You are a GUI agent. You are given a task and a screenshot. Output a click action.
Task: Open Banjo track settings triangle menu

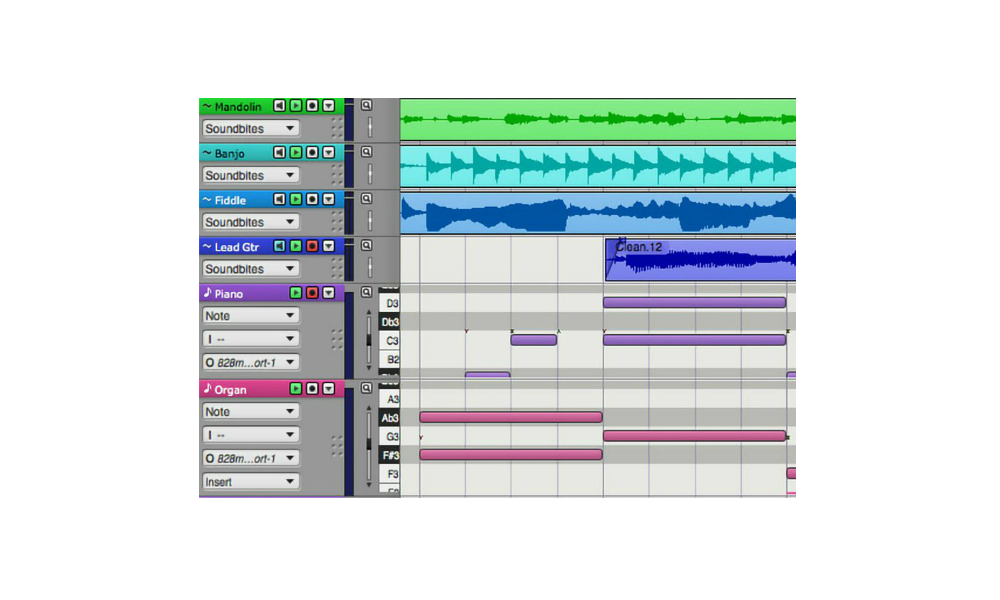point(328,152)
